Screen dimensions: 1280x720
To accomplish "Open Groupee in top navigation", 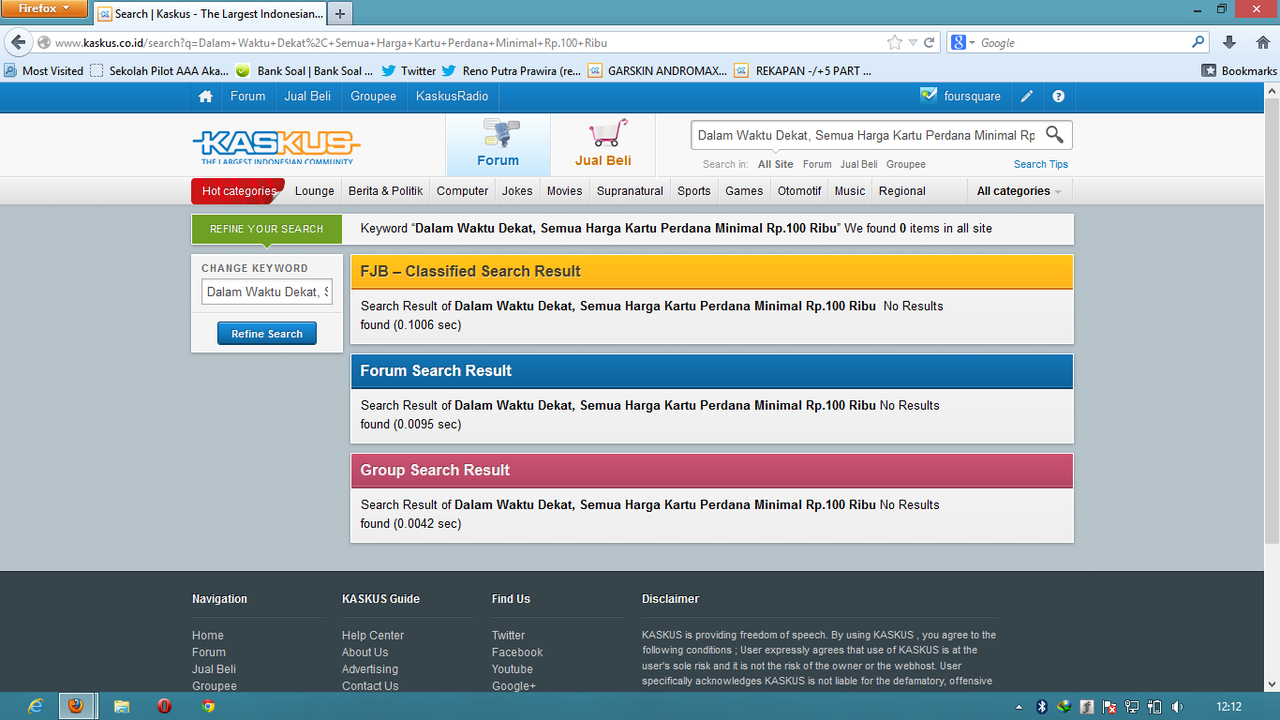I will (x=373, y=96).
